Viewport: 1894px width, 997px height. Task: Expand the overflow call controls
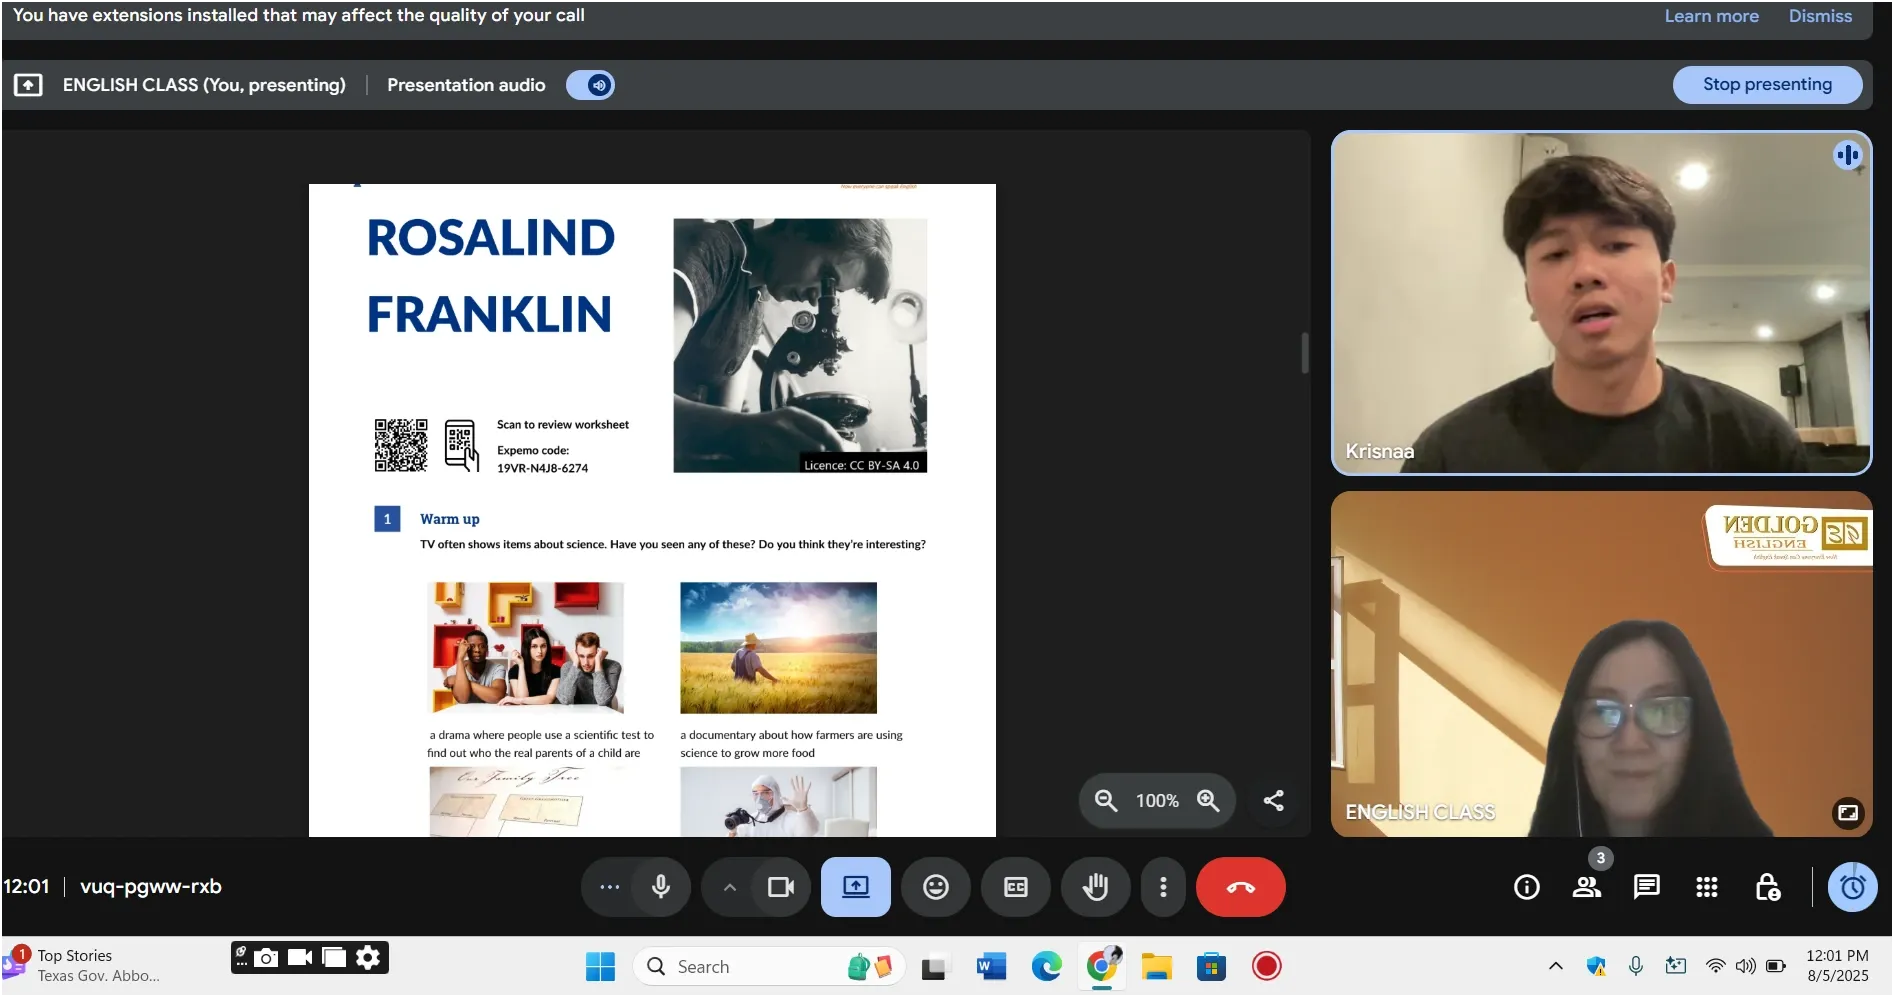(607, 887)
